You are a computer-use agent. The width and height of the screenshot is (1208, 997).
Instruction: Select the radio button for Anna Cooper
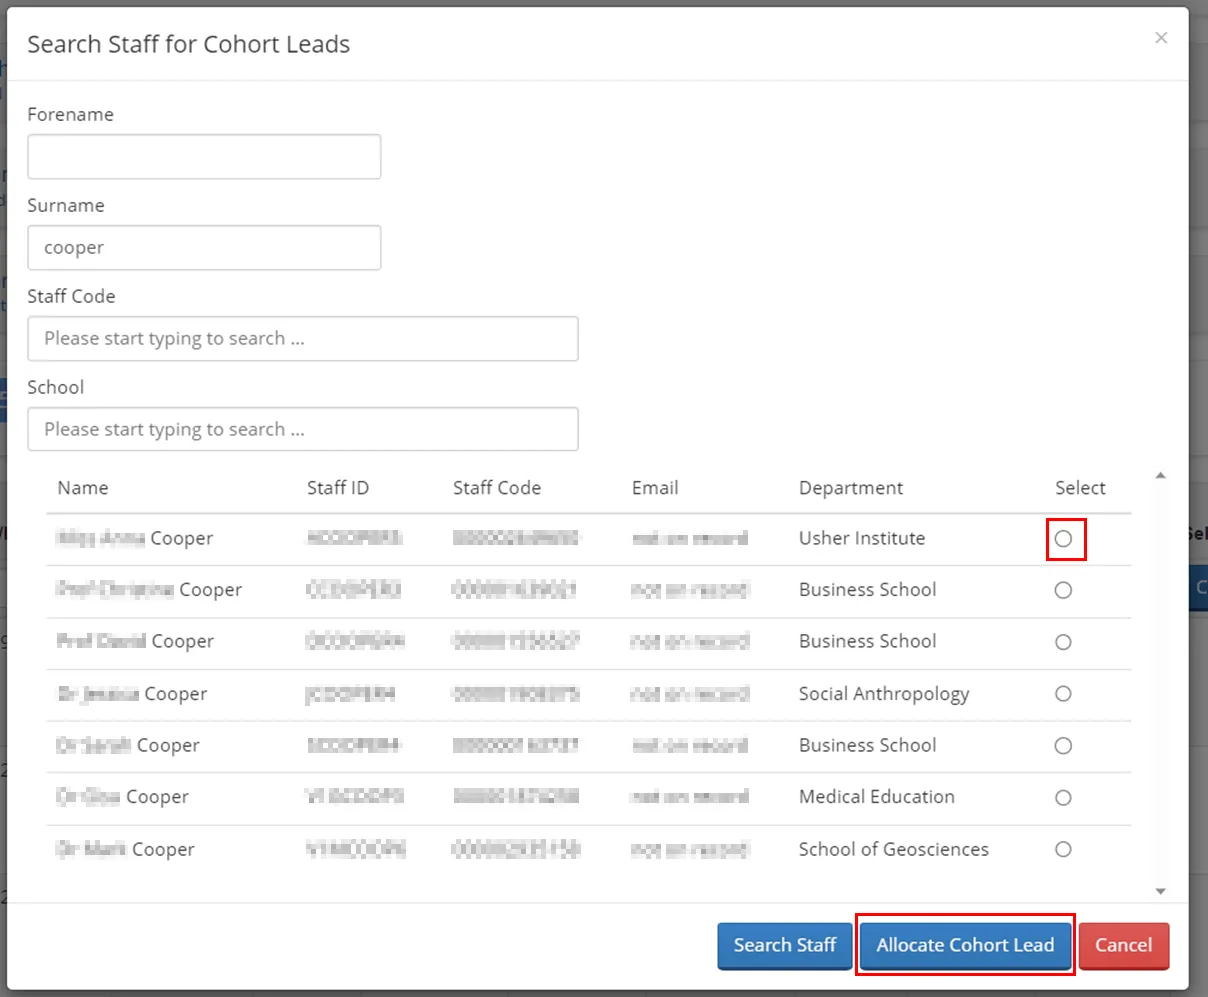point(1063,538)
